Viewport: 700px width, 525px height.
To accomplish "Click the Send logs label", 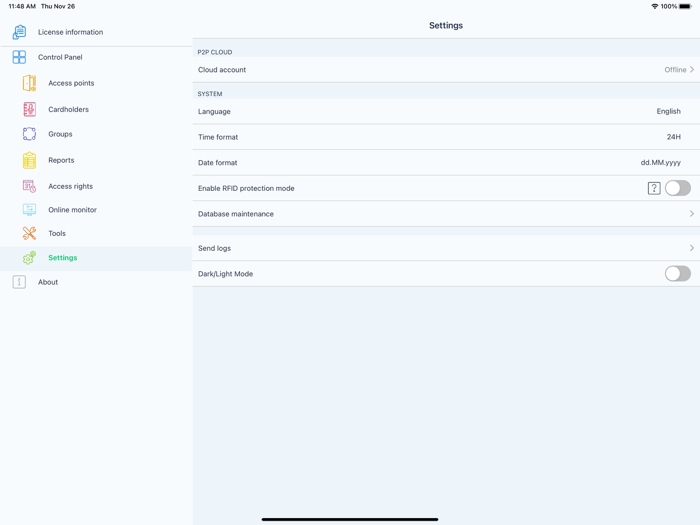I will (x=214, y=248).
